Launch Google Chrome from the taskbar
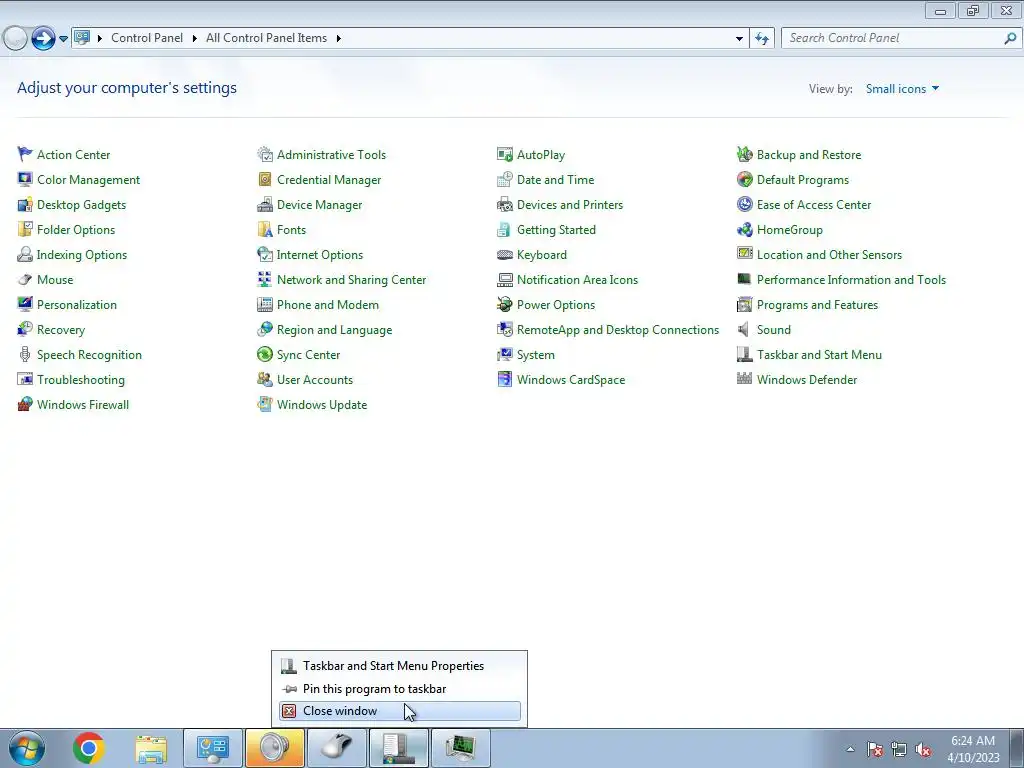Image resolution: width=1024 pixels, height=768 pixels. click(x=89, y=748)
